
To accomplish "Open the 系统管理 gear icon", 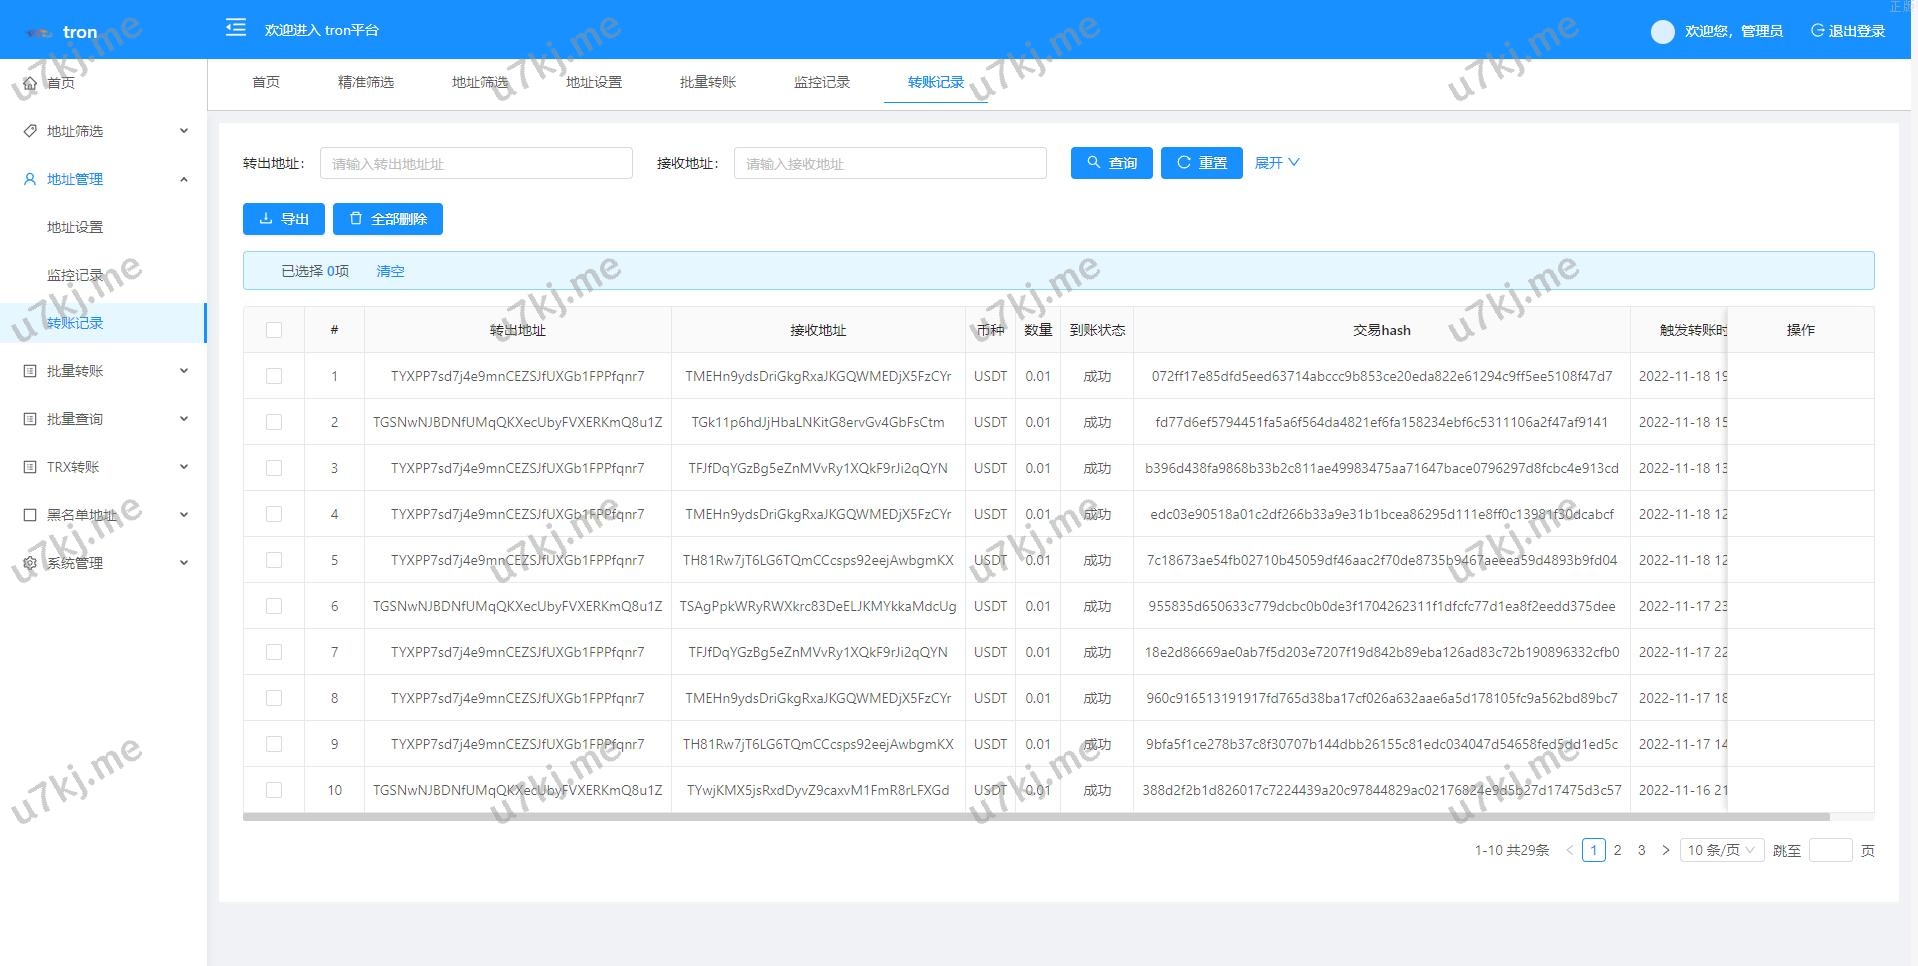I will [31, 562].
